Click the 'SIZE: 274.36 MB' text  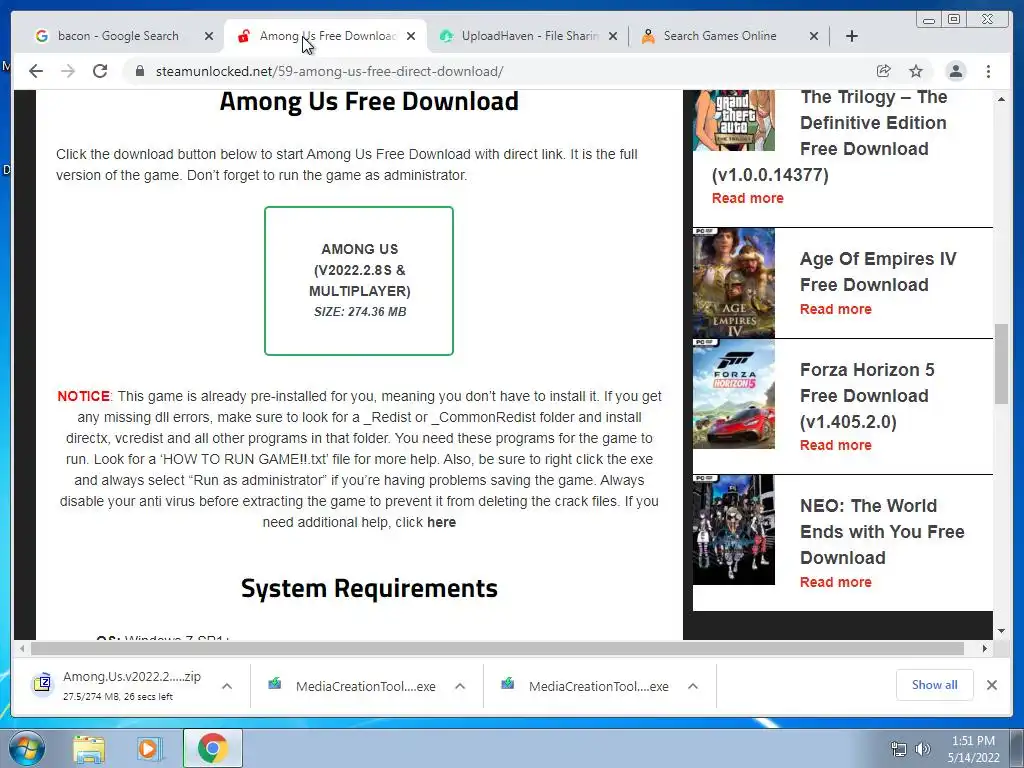(360, 312)
